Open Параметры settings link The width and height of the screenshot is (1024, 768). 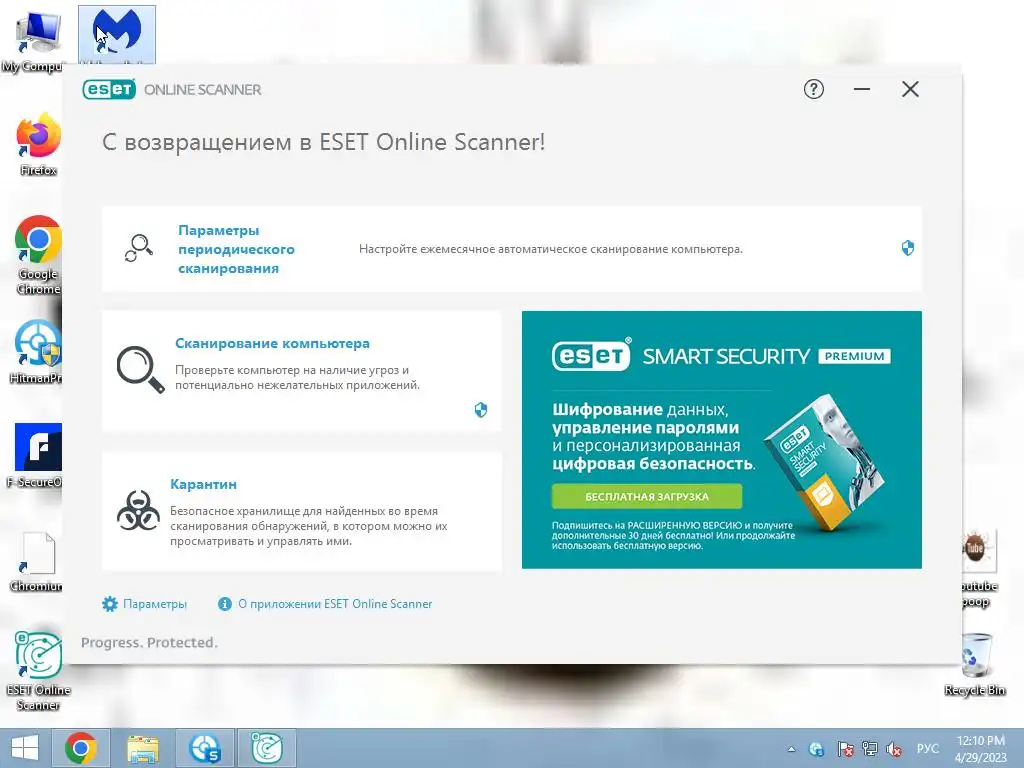[x=155, y=604]
